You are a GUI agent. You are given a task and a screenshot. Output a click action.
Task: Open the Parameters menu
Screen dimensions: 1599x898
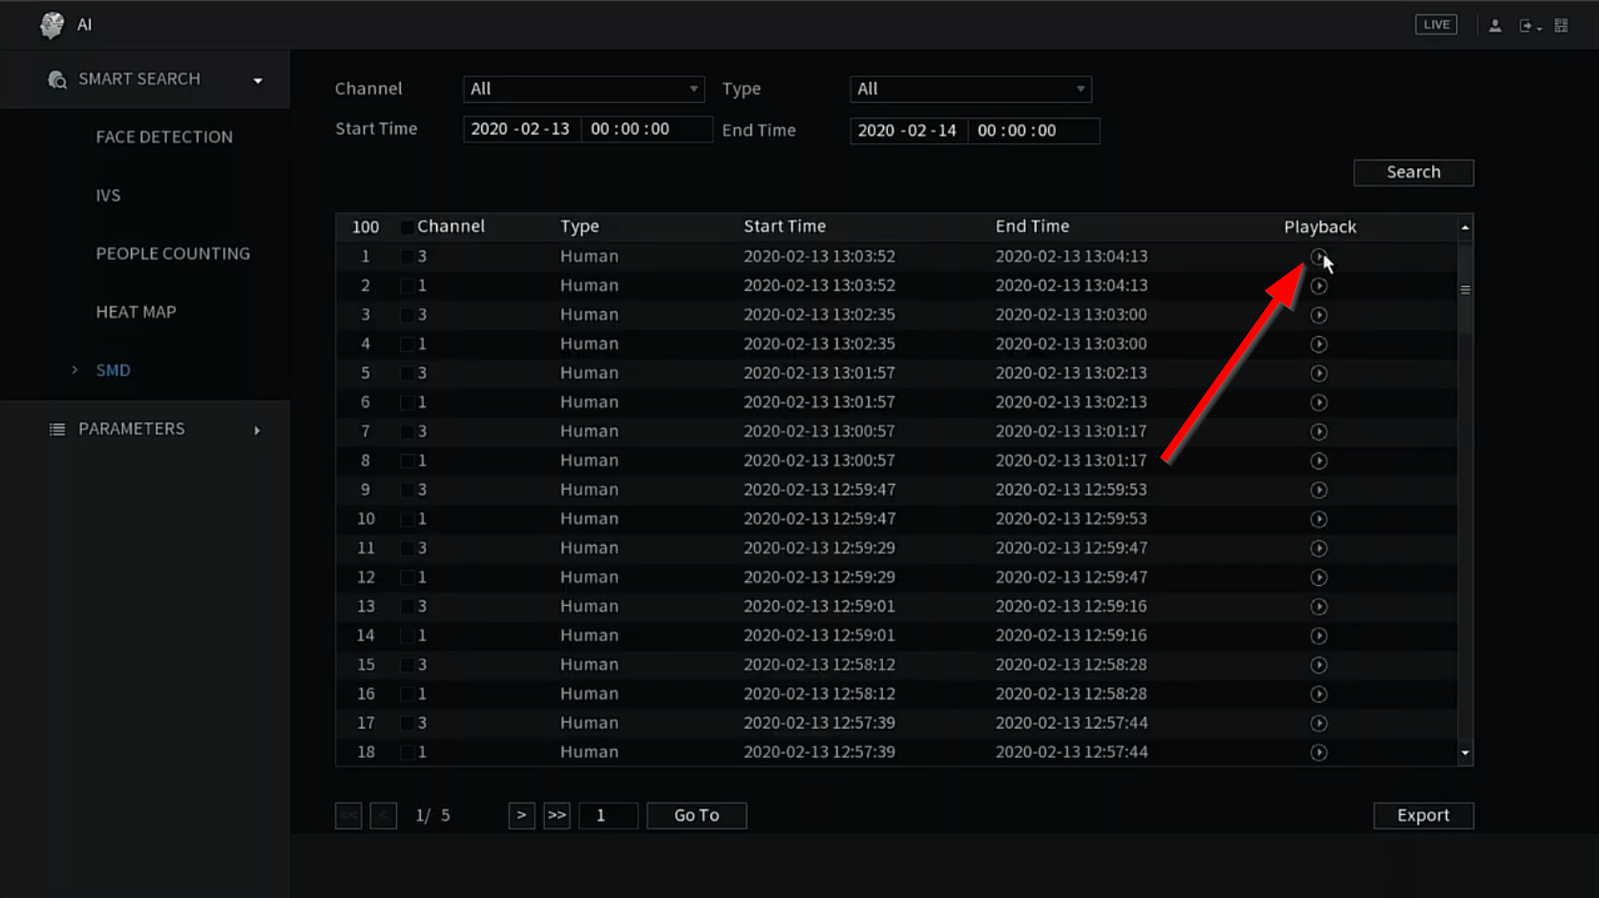point(132,429)
